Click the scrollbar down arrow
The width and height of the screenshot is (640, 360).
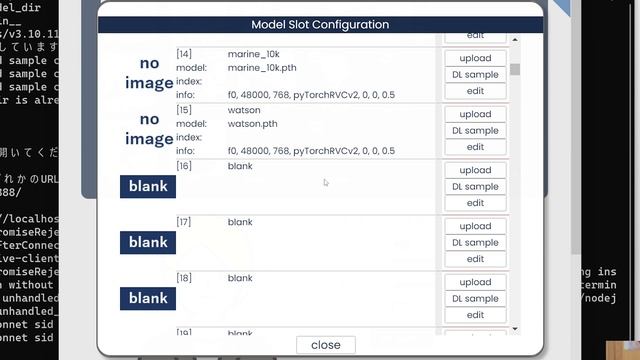[x=515, y=329]
